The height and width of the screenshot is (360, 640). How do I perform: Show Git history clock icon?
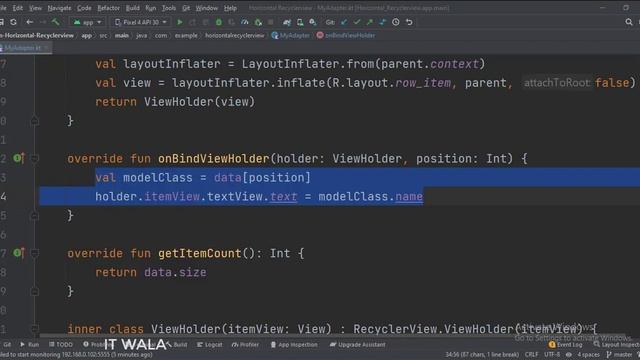(396, 22)
